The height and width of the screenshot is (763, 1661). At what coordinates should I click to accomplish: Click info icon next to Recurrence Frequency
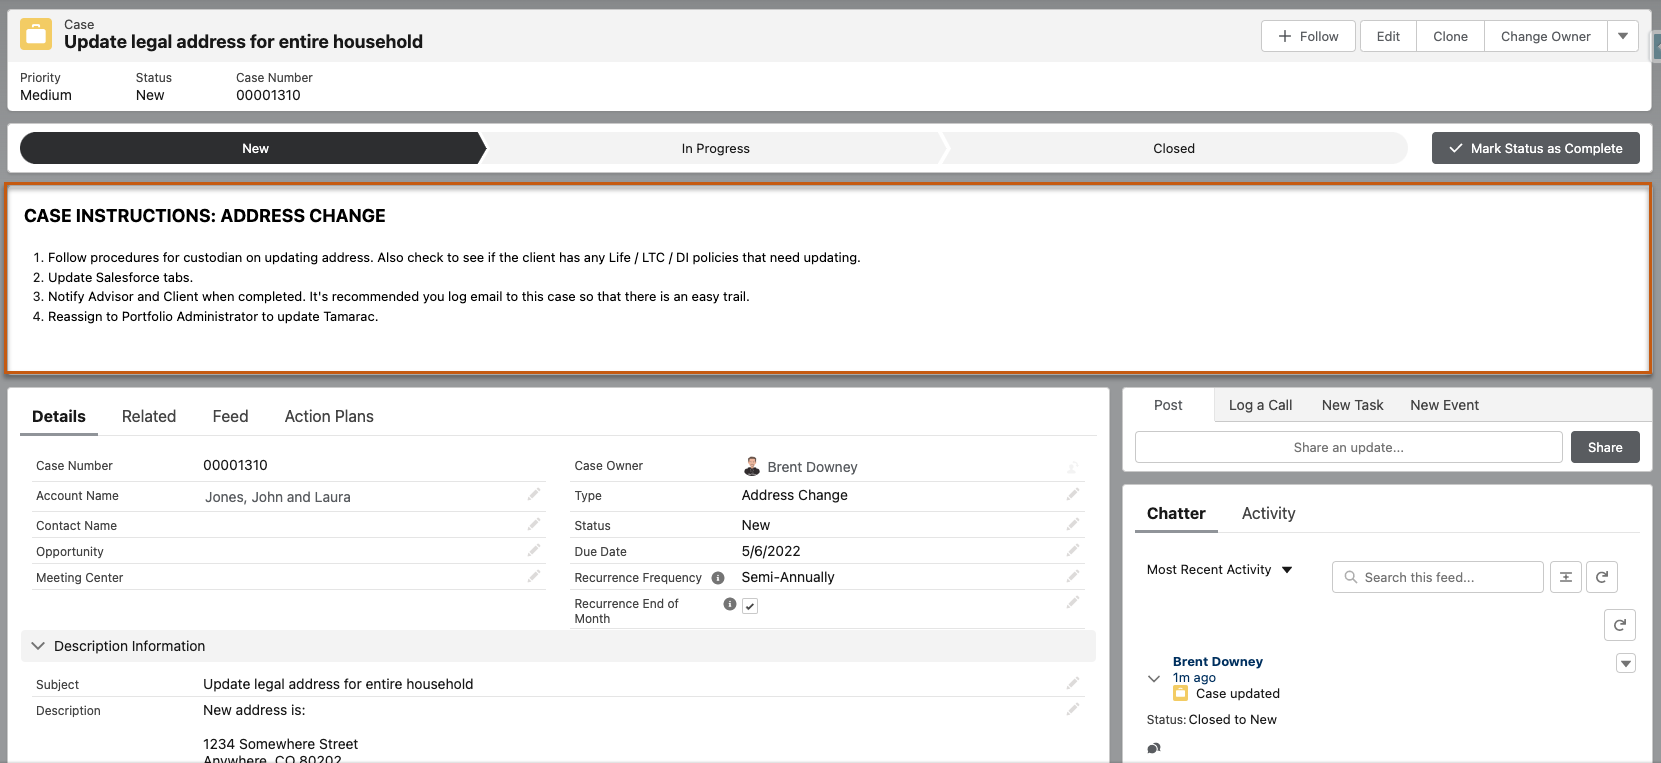718,578
